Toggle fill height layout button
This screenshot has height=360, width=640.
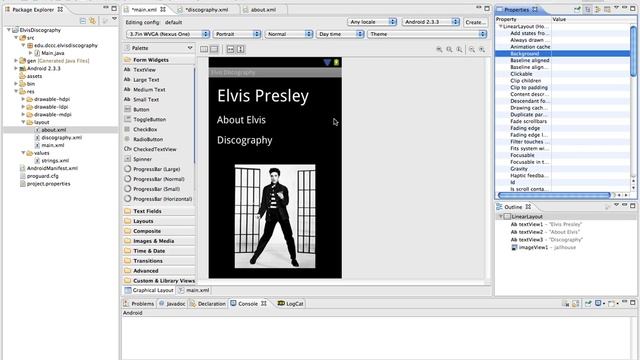click(240, 49)
